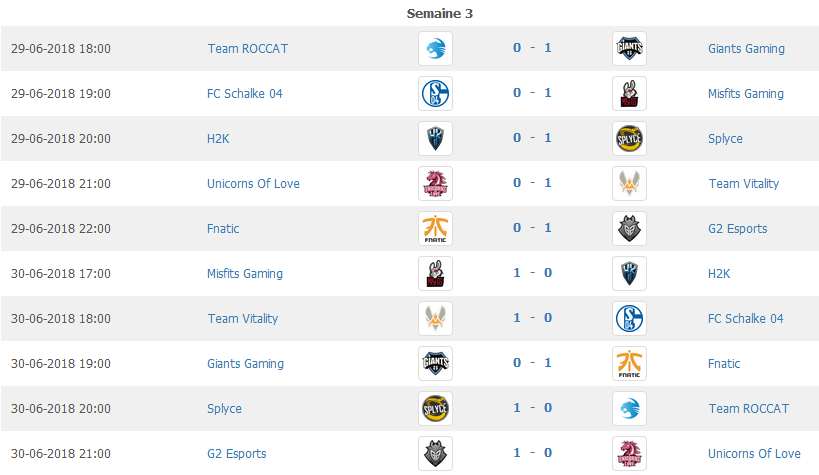Open Unicorns Of Love link in the last row

point(754,454)
